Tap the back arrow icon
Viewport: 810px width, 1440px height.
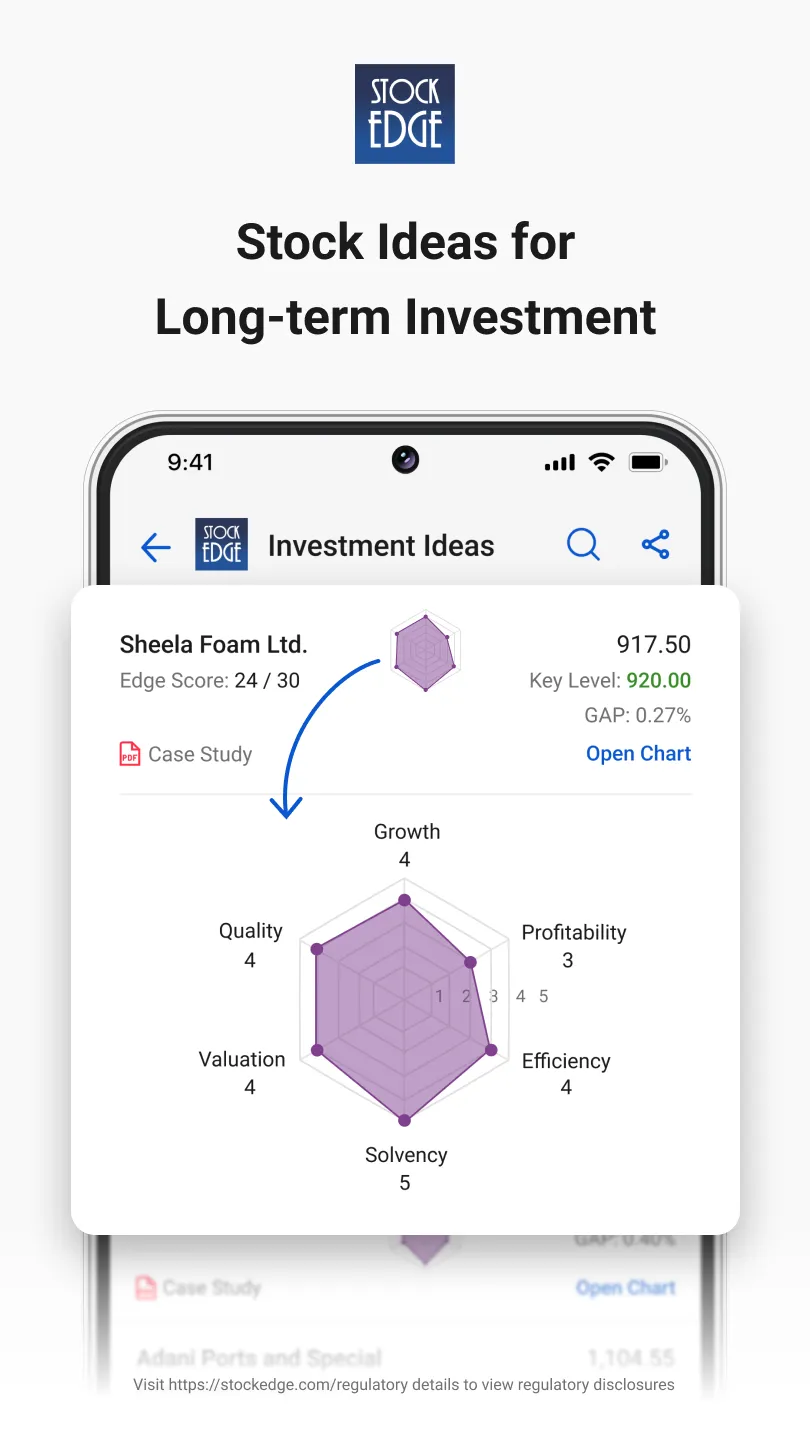click(156, 547)
